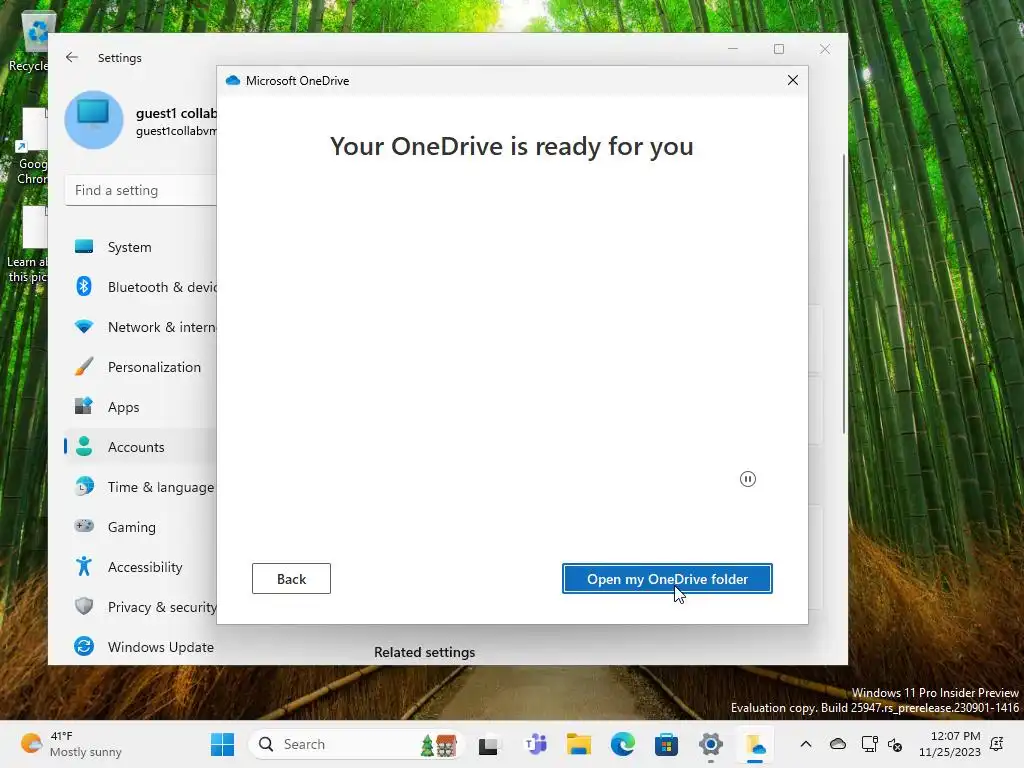Image resolution: width=1024 pixels, height=768 pixels.
Task: Click the Time & language globe icon
Action: click(84, 486)
